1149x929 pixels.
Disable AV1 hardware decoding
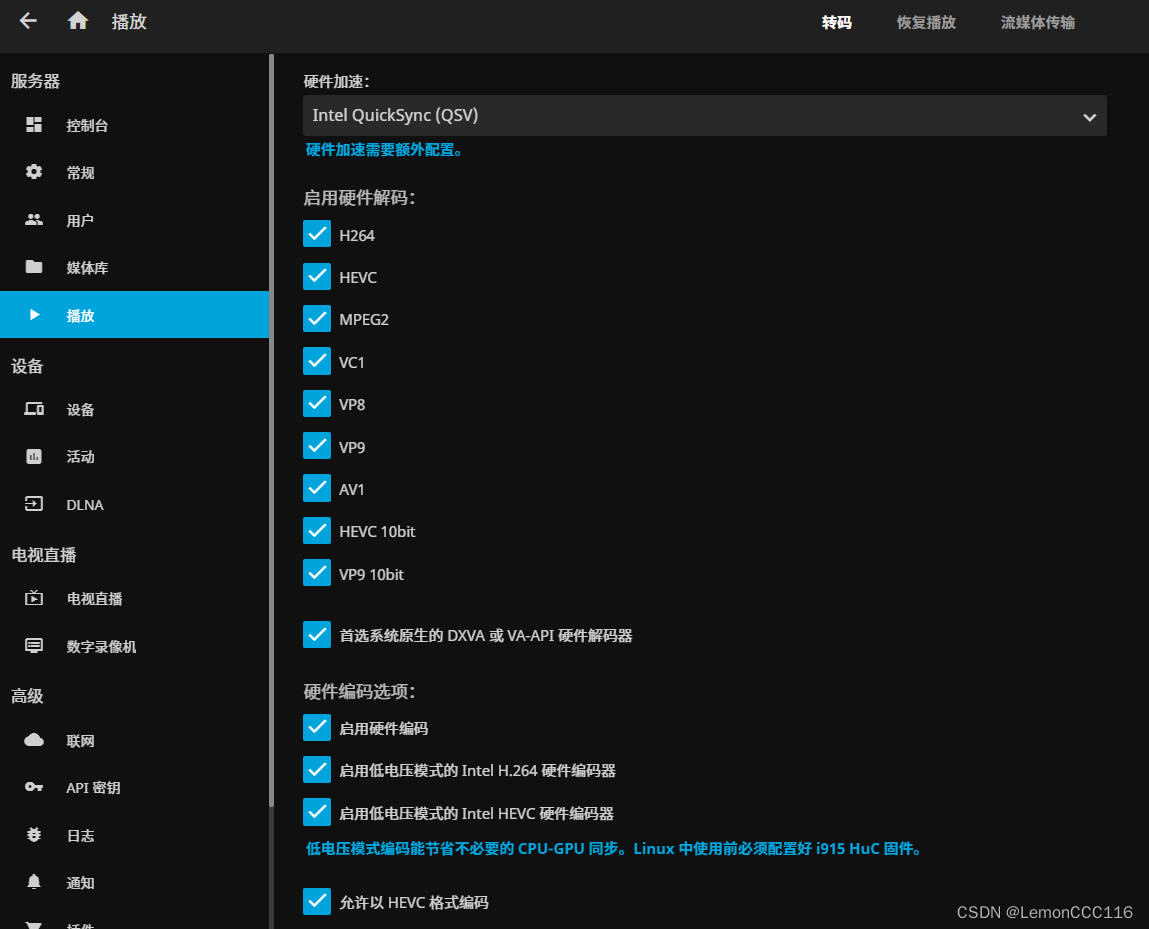pos(317,488)
